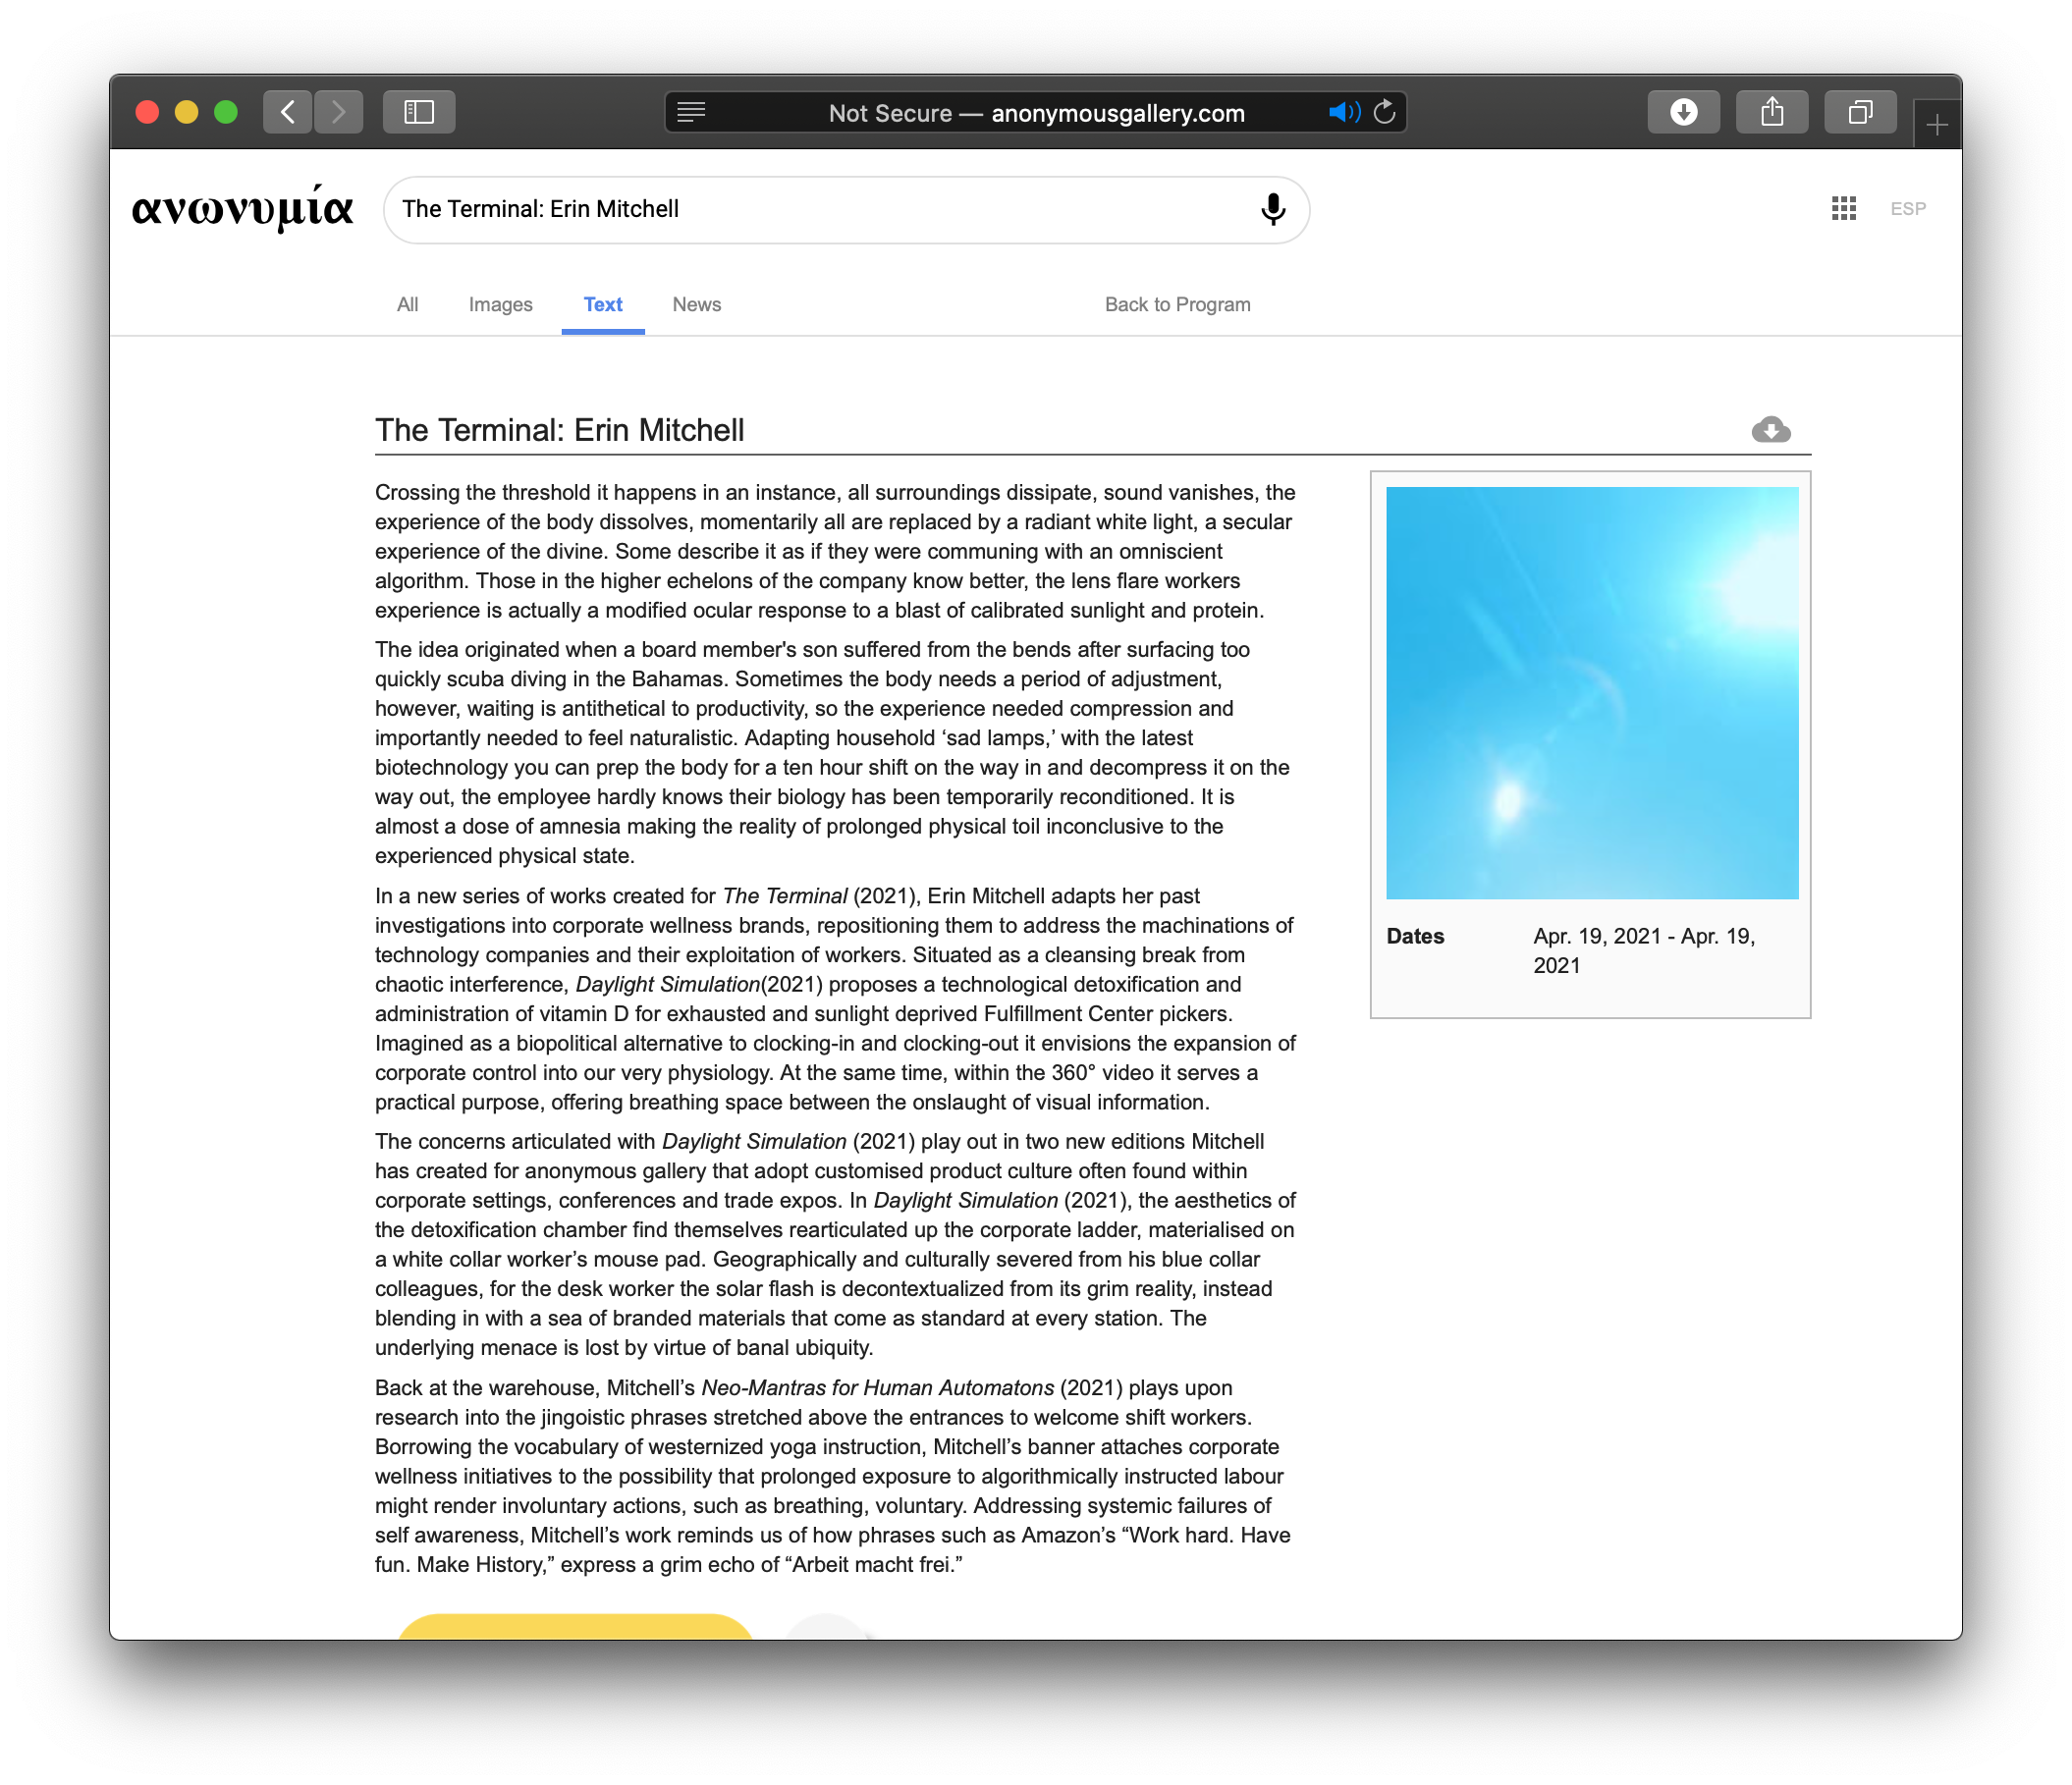Click the Share toolbar icon
Image resolution: width=2072 pixels, height=1785 pixels.
click(x=1771, y=112)
